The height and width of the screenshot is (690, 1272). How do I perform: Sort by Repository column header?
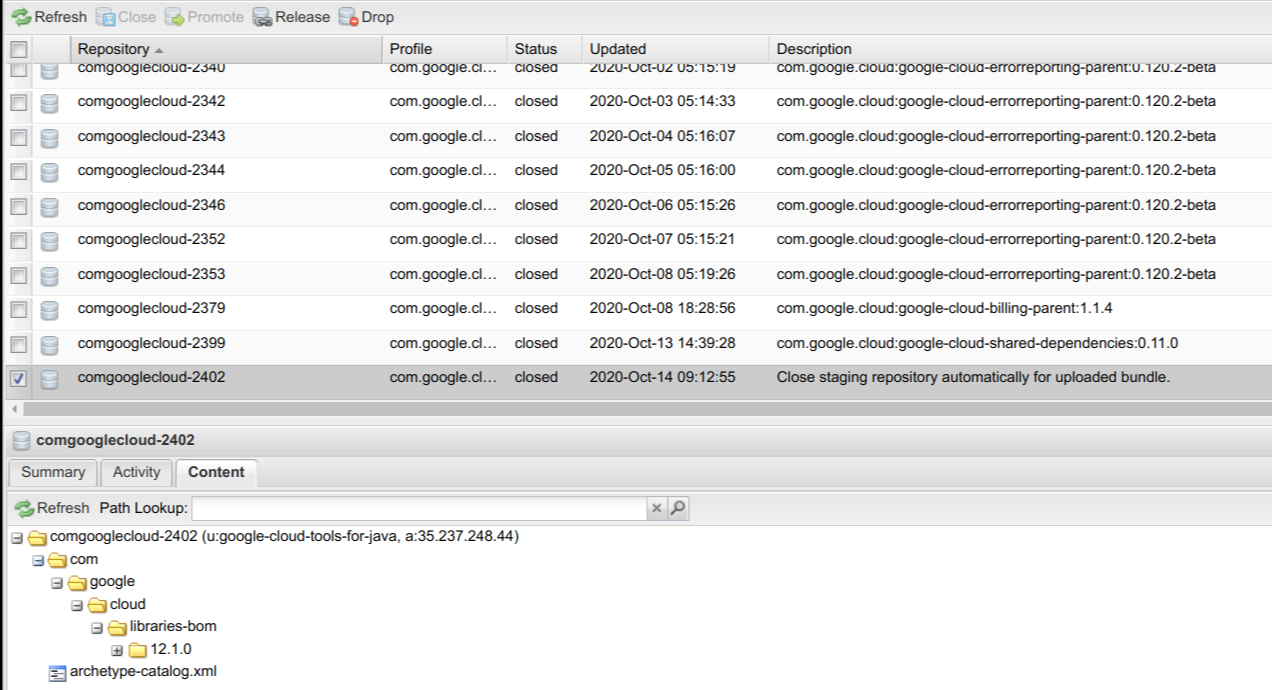[x=225, y=49]
